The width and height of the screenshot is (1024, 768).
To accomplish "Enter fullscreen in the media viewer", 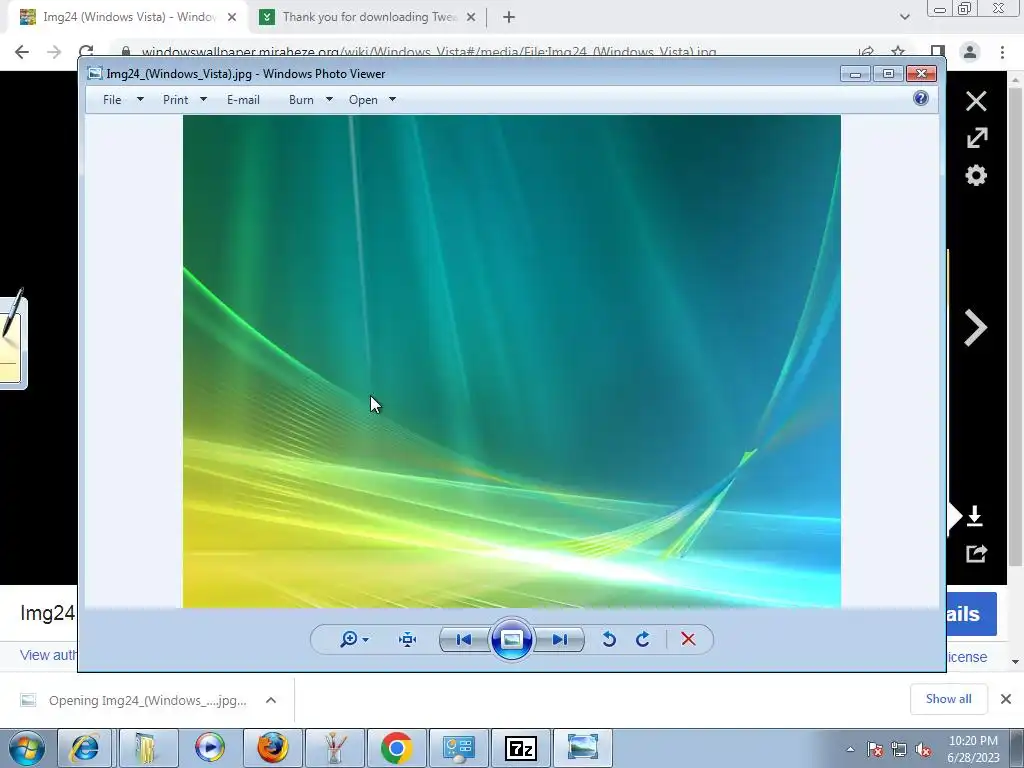I will click(x=977, y=138).
